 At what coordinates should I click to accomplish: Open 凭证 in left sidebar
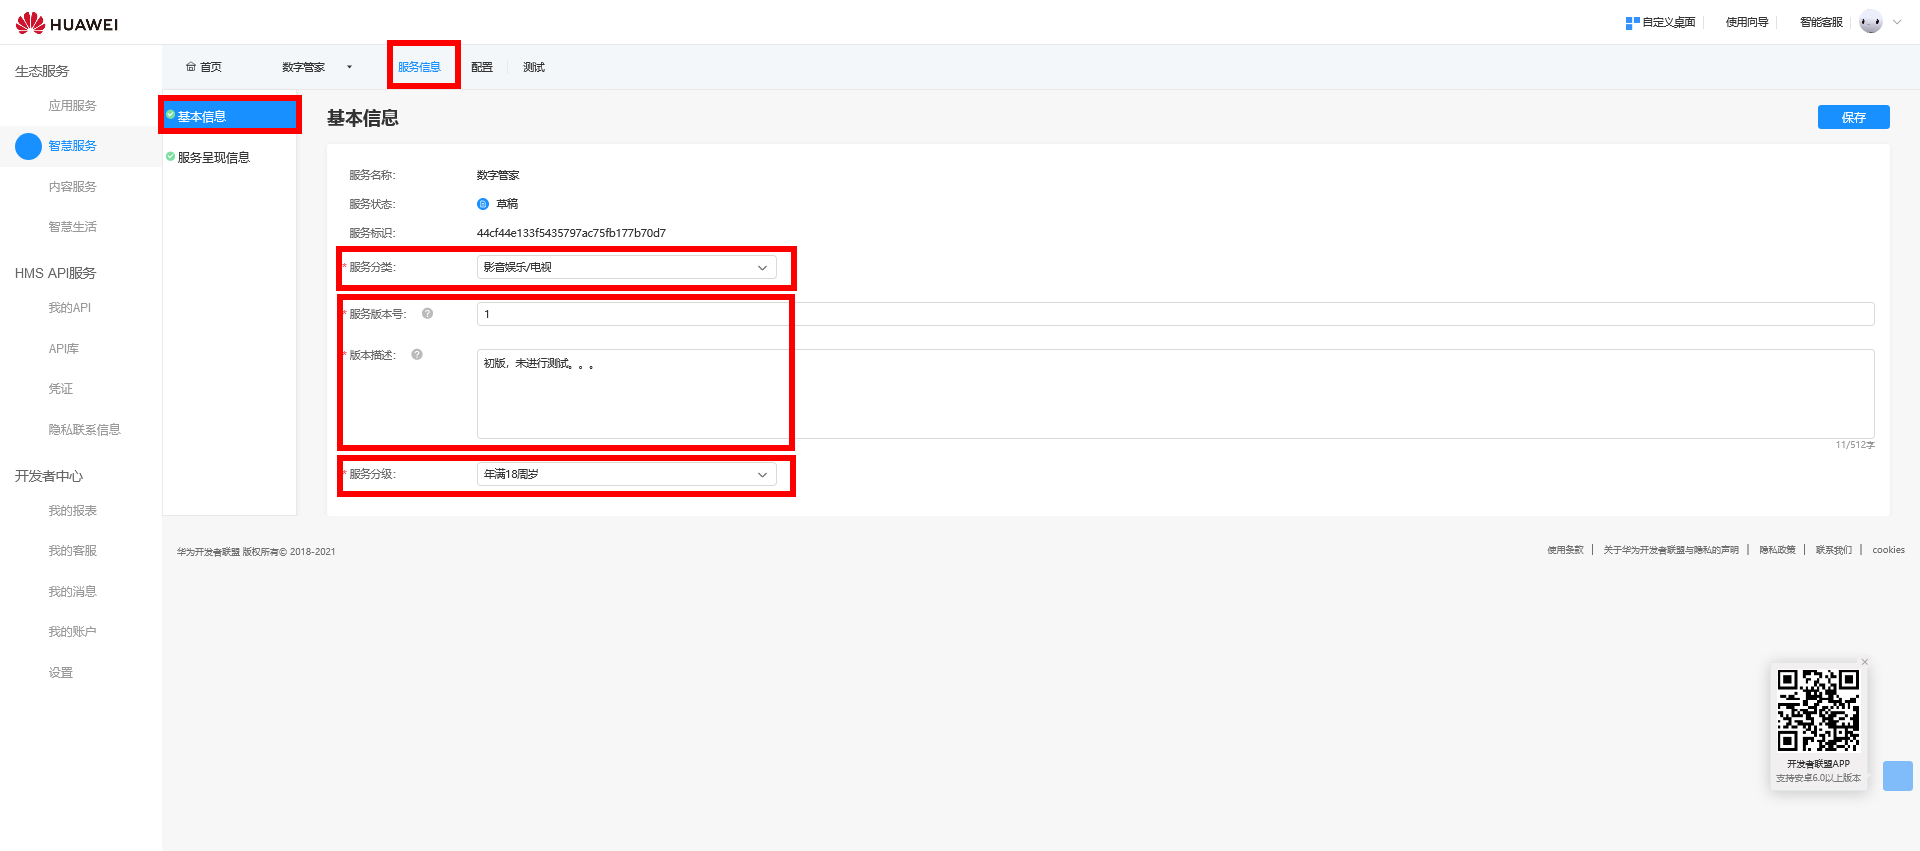tap(60, 389)
